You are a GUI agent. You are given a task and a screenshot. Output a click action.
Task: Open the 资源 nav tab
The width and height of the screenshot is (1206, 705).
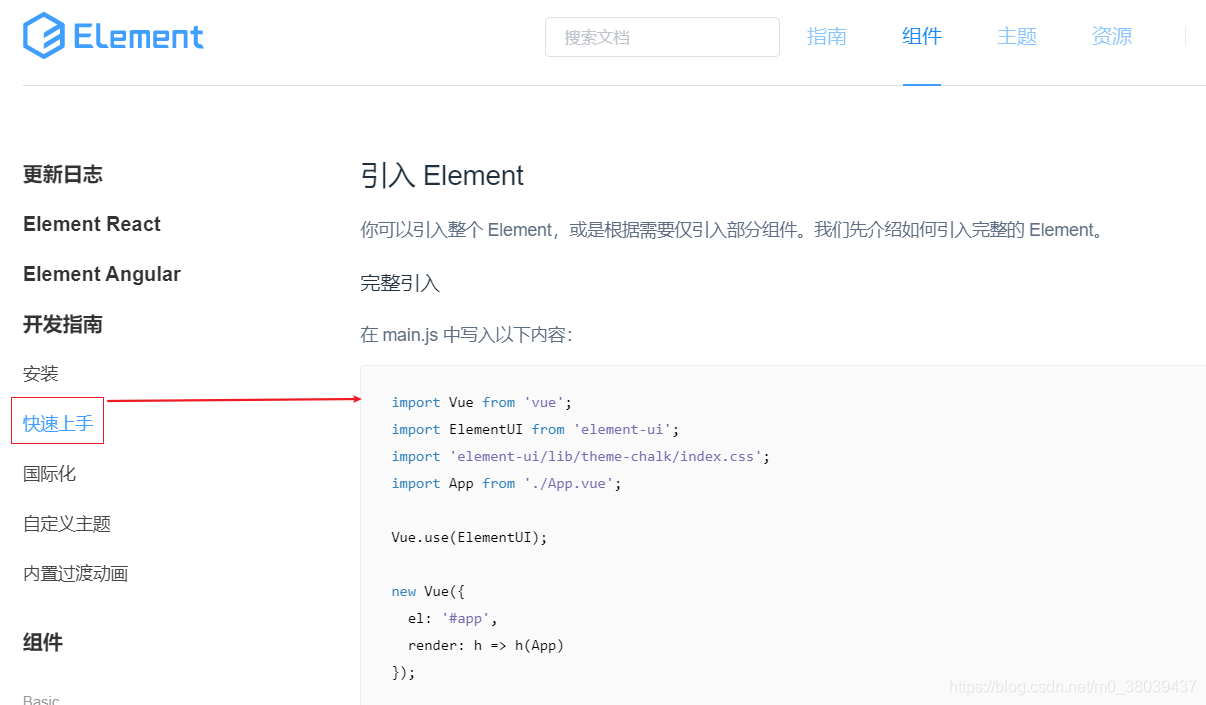click(x=1112, y=37)
